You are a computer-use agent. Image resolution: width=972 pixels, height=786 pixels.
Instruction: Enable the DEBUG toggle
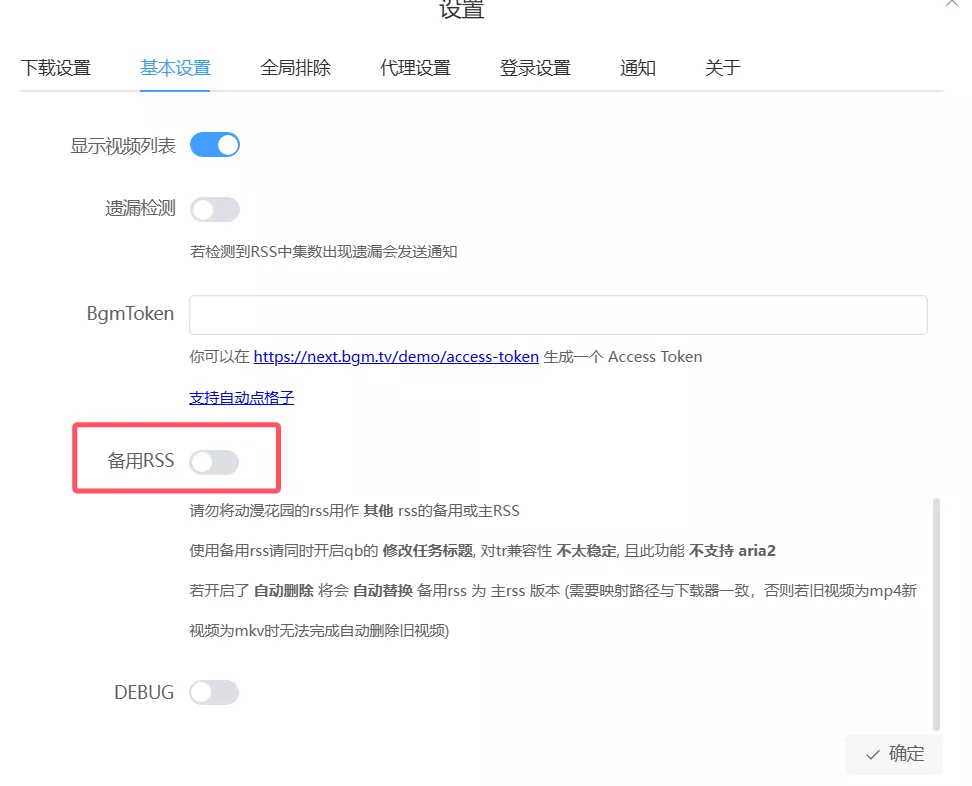pyautogui.click(x=215, y=692)
